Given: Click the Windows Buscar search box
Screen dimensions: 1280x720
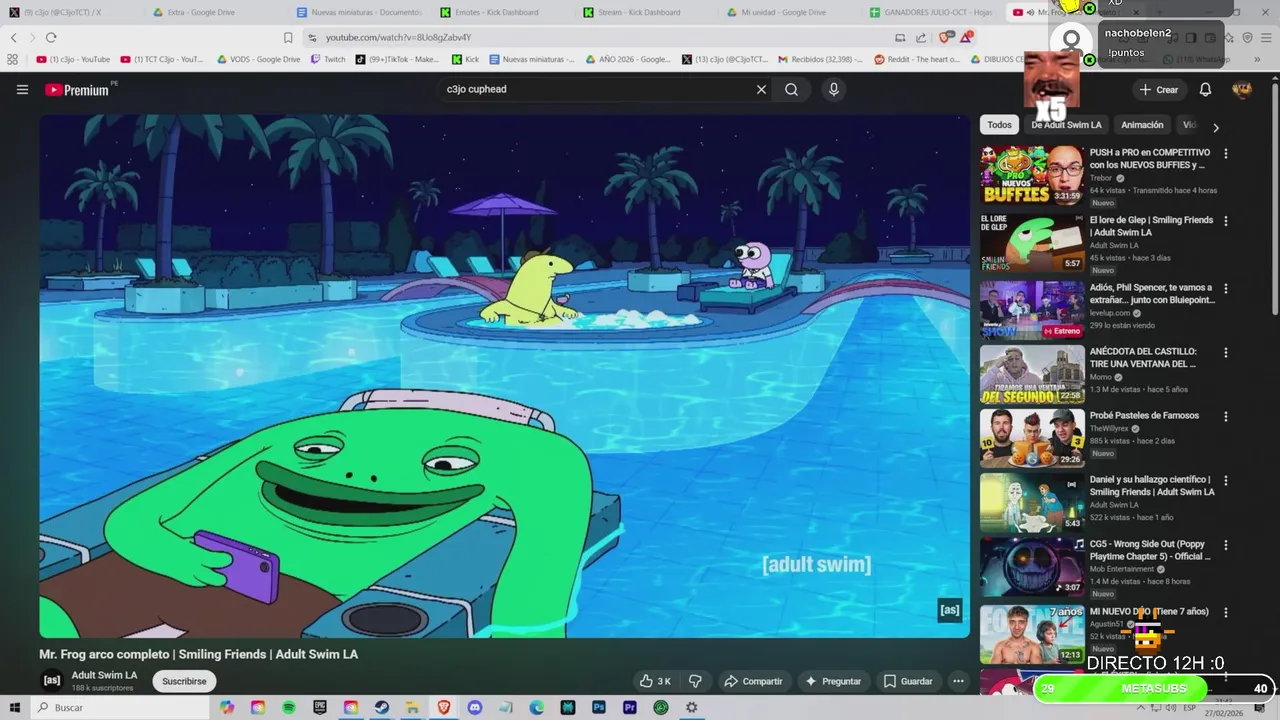Looking at the screenshot, I should 120,707.
